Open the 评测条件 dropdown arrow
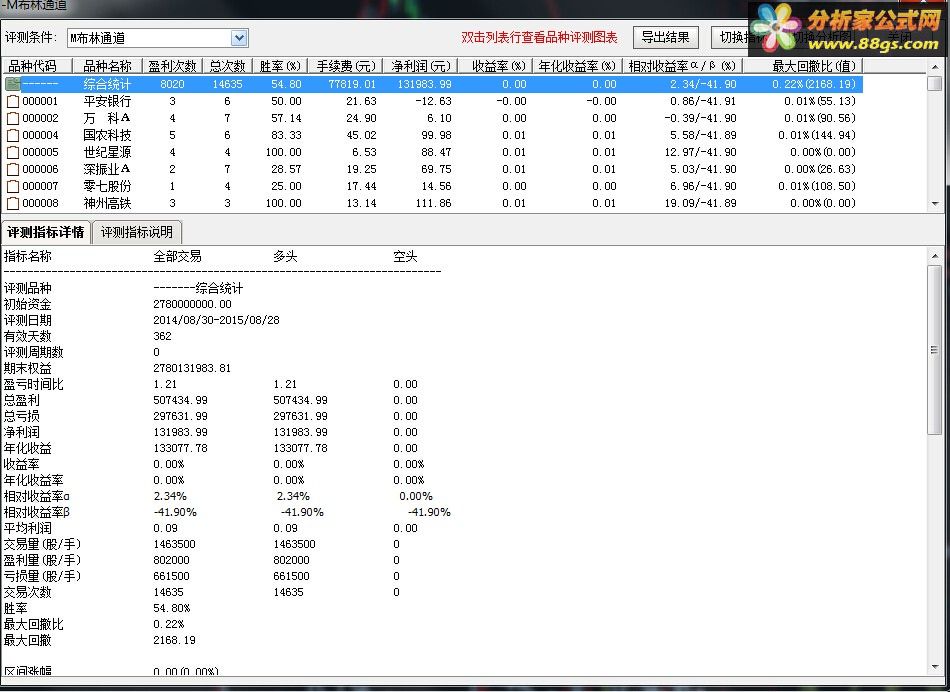 (239, 38)
